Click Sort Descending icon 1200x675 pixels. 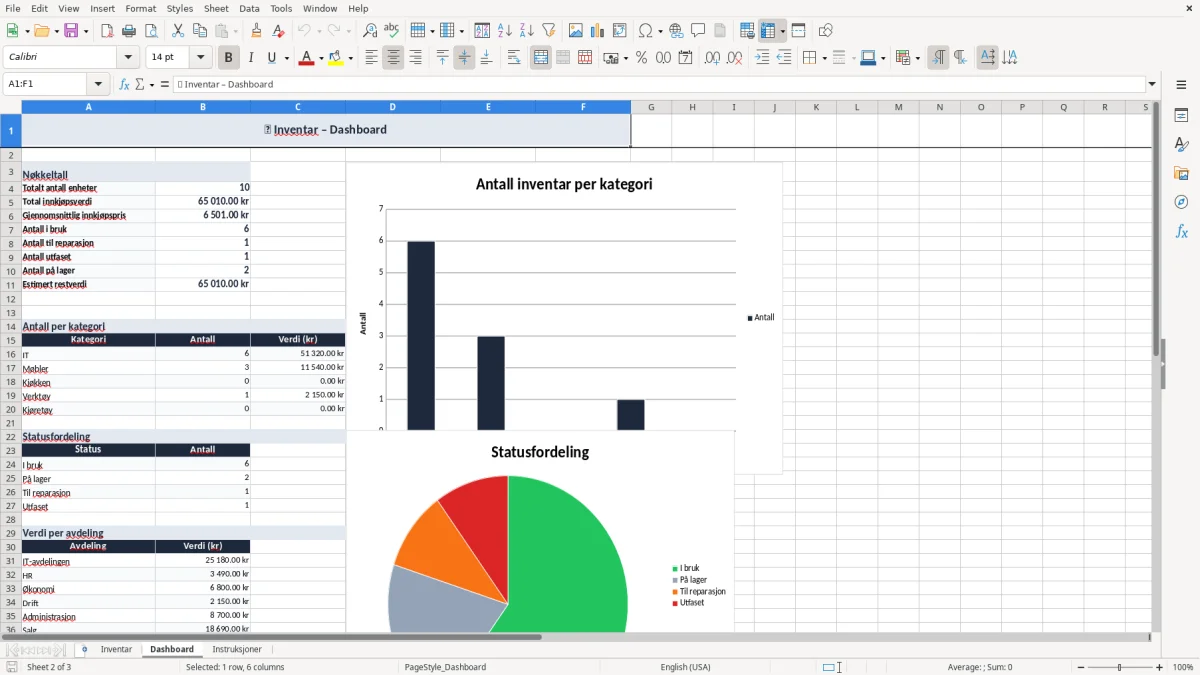pyautogui.click(x=527, y=31)
